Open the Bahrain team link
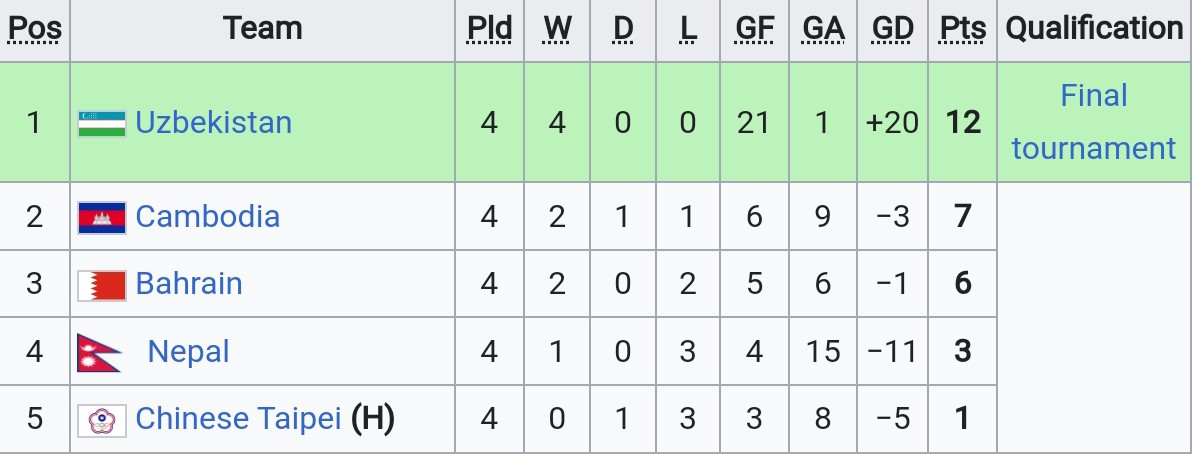The width and height of the screenshot is (1193, 454). click(189, 284)
